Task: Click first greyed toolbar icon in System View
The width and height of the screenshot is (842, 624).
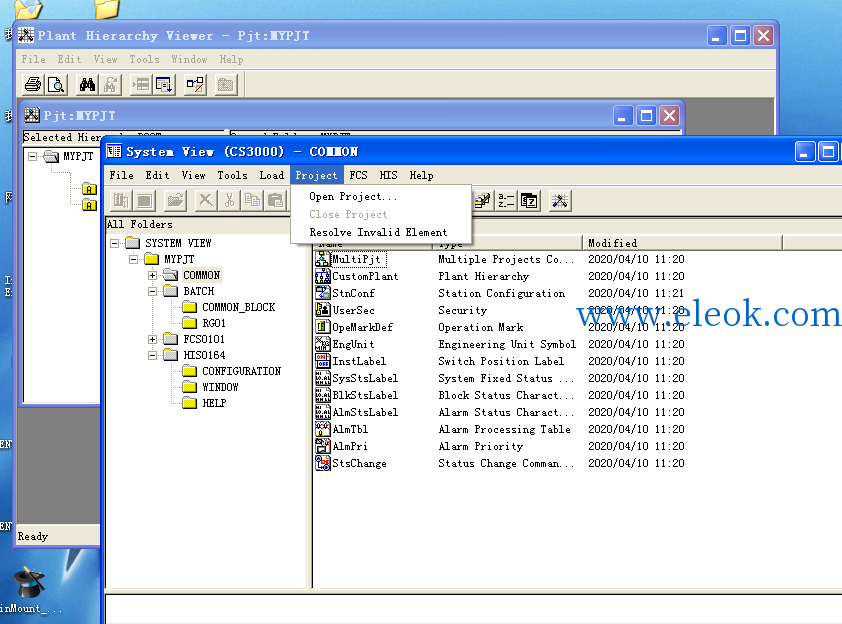Action: (x=121, y=201)
